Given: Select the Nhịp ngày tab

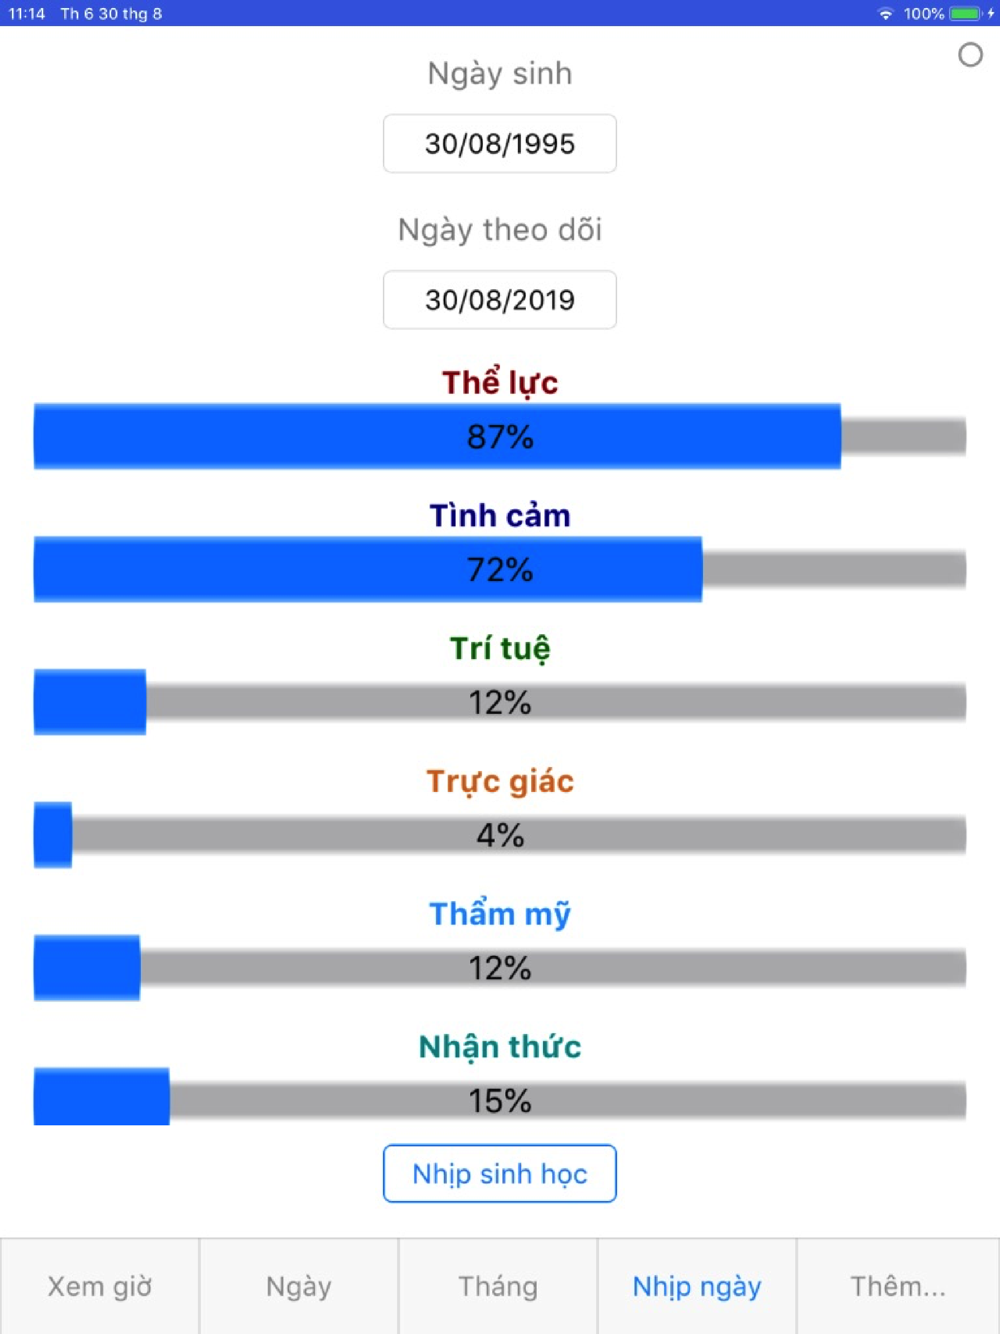Looking at the screenshot, I should 697,1286.
